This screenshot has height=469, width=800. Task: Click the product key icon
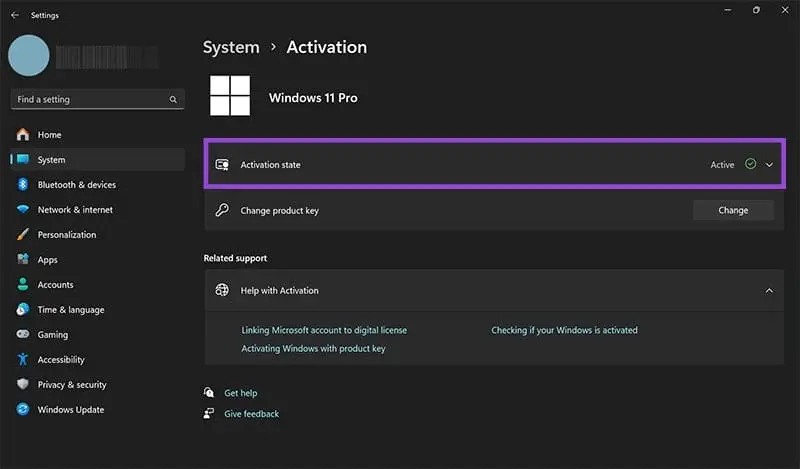(222, 210)
